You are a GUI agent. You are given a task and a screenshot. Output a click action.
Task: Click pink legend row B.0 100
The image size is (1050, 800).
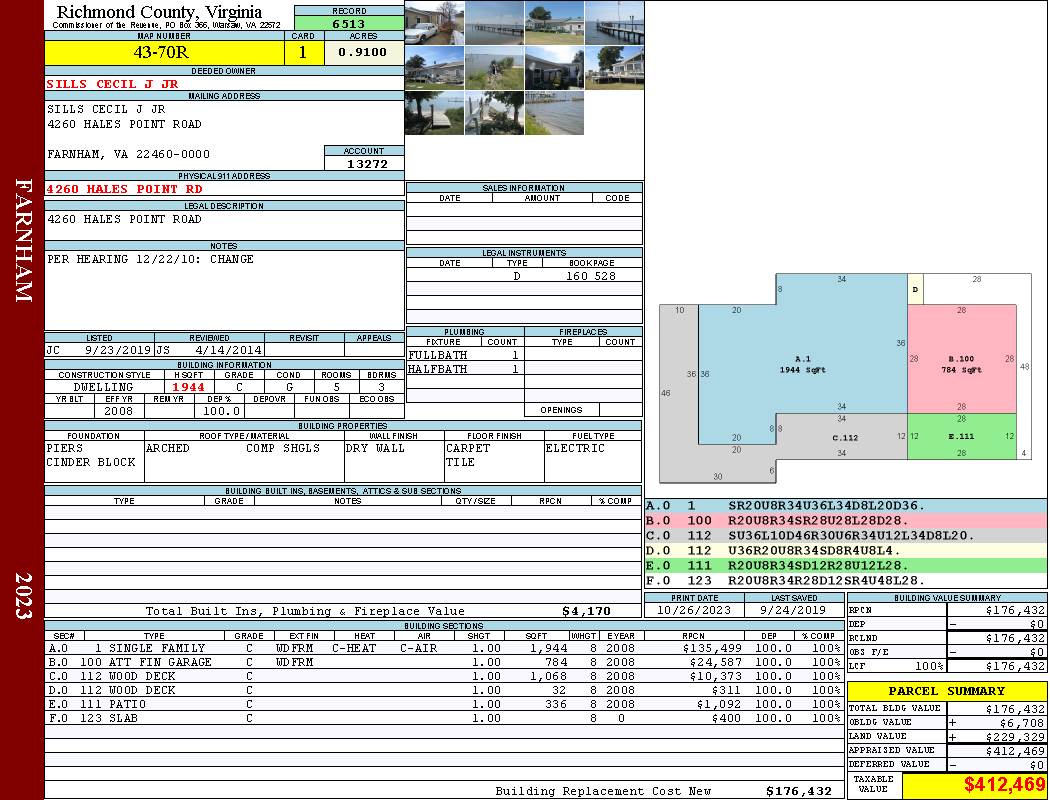click(x=846, y=521)
